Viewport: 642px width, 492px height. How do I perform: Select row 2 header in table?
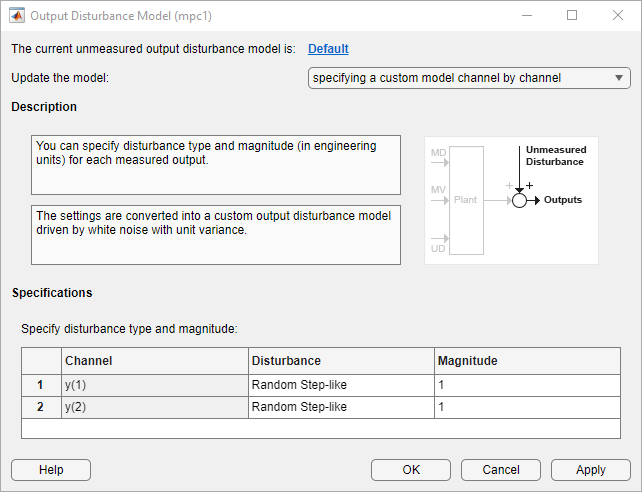click(41, 407)
